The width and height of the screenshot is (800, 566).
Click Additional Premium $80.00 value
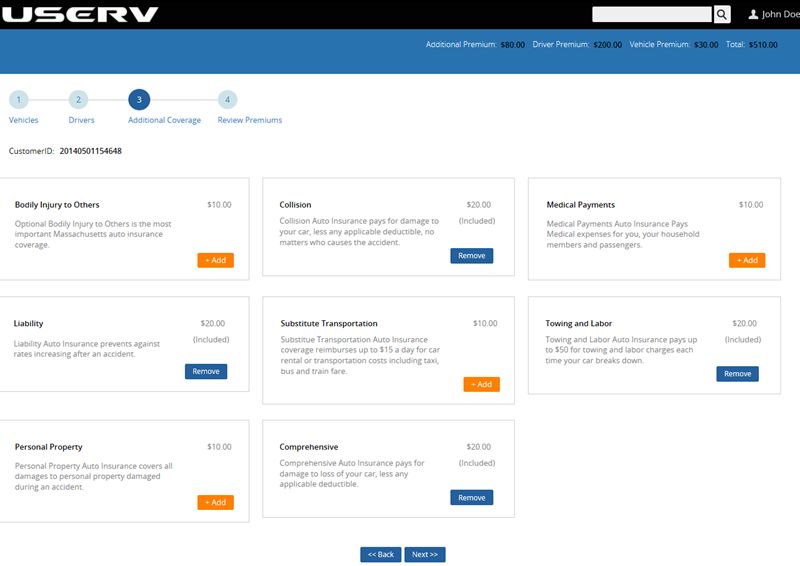[x=513, y=45]
